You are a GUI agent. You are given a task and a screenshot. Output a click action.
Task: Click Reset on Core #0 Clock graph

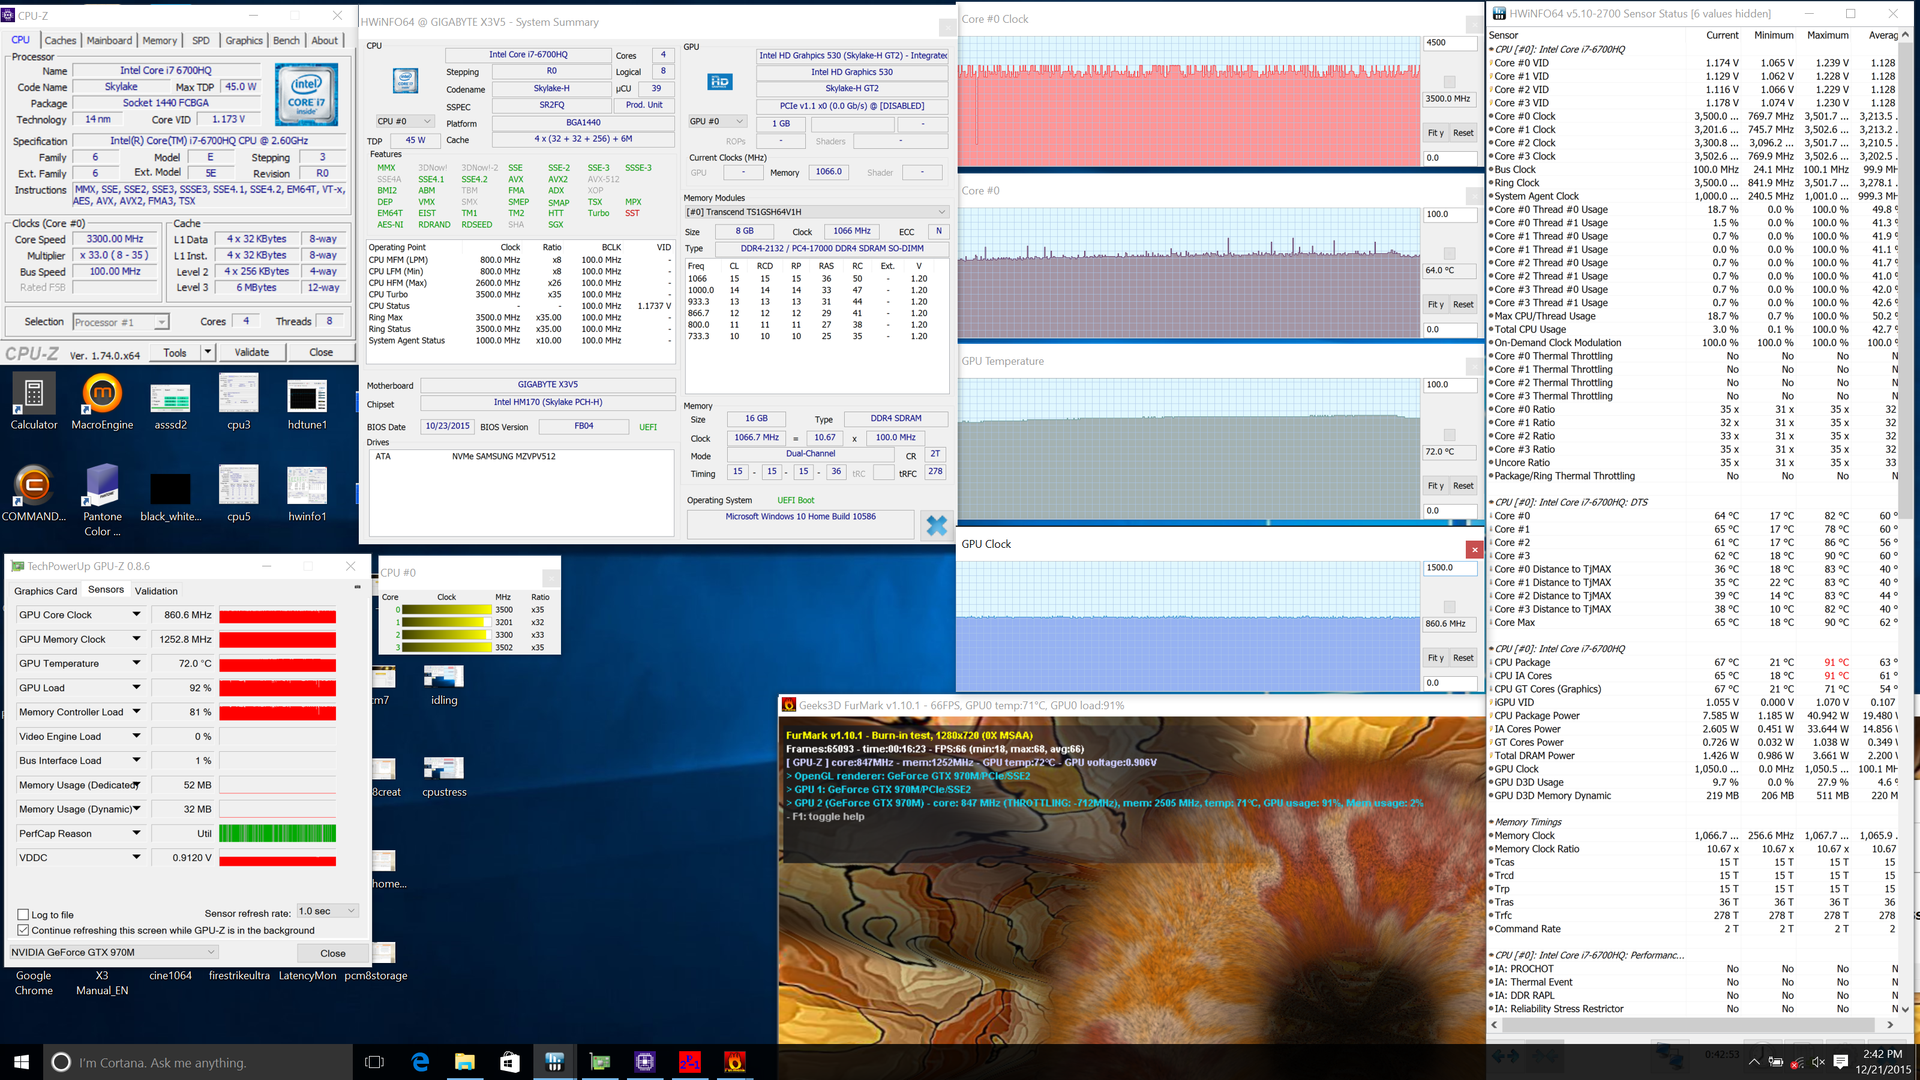point(1463,133)
